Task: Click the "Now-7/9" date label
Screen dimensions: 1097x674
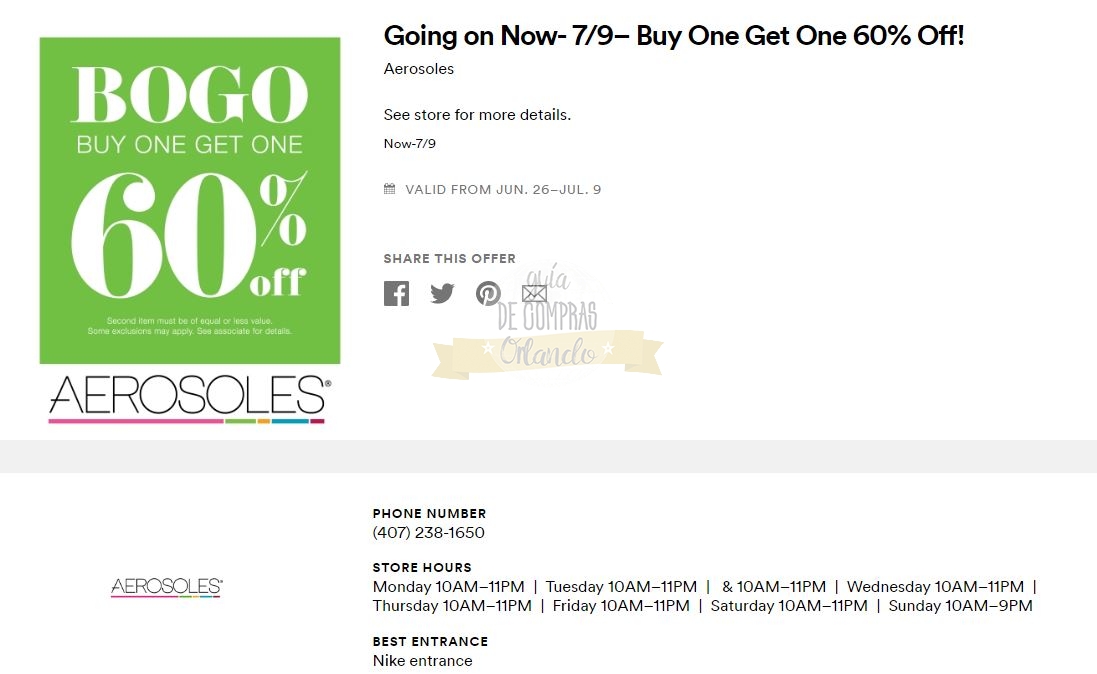Action: point(409,144)
